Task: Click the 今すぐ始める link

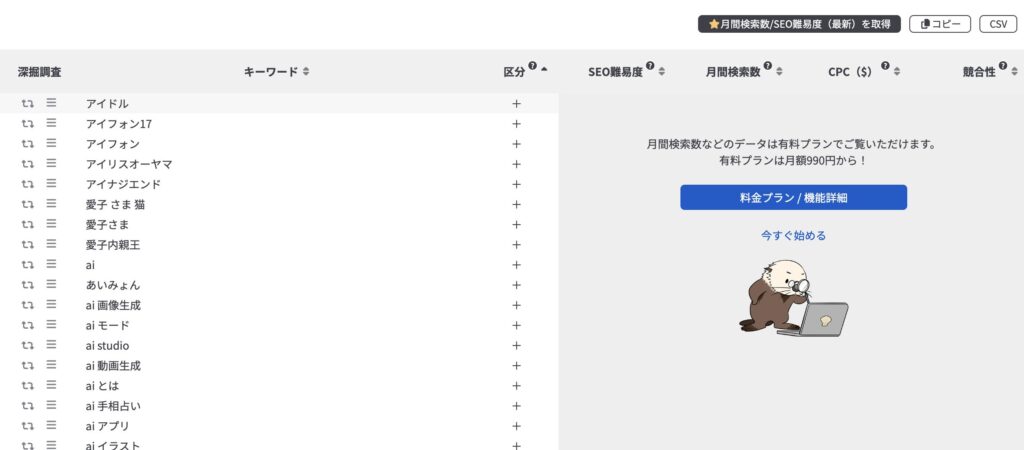Action: pyautogui.click(x=793, y=236)
